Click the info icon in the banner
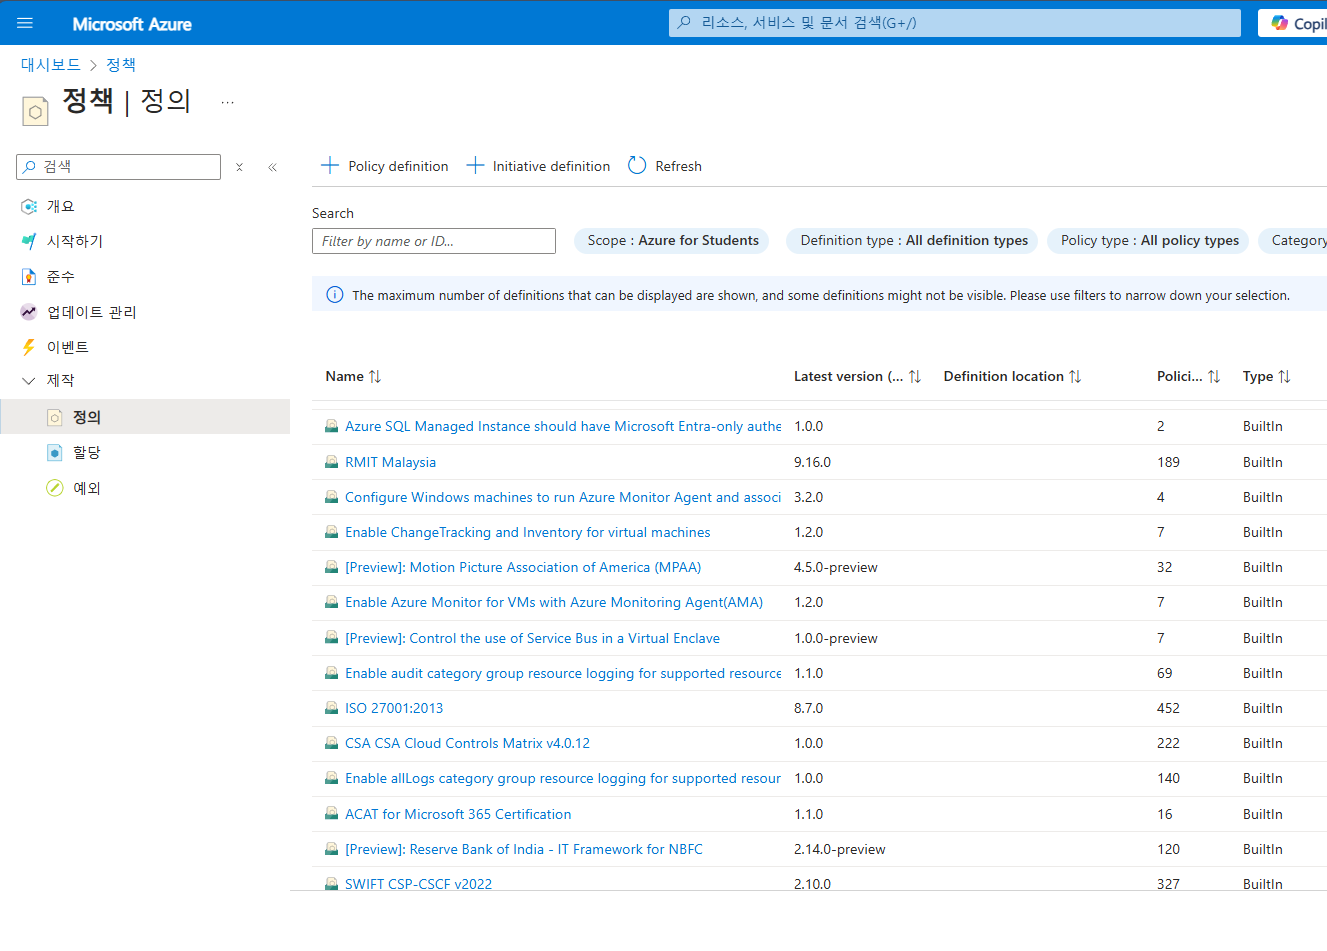 tap(335, 295)
